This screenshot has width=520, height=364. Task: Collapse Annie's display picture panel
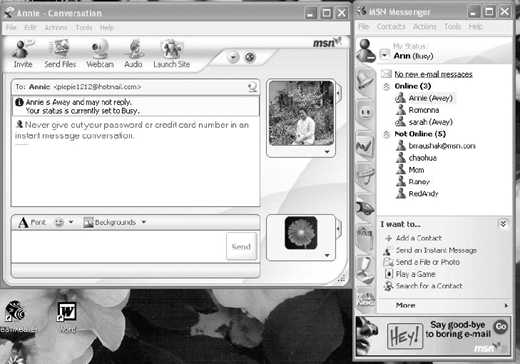click(338, 92)
